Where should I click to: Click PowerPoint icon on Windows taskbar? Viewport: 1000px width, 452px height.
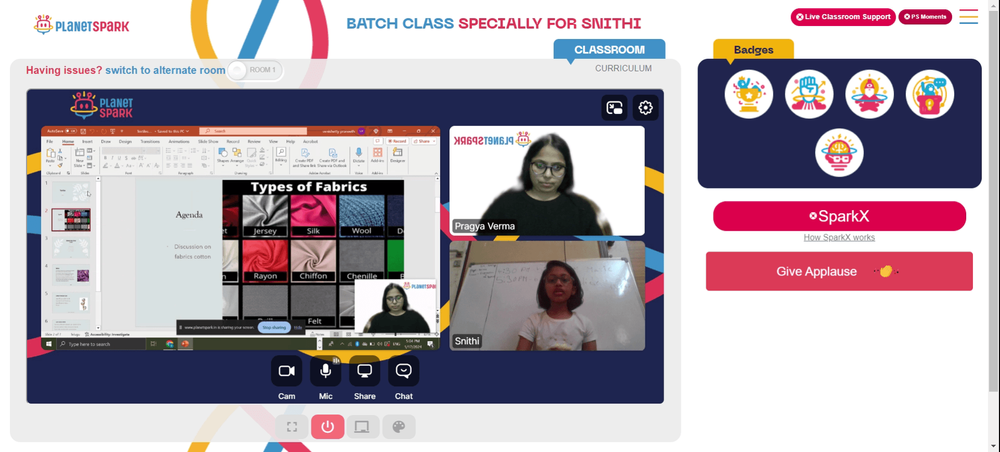coord(185,344)
